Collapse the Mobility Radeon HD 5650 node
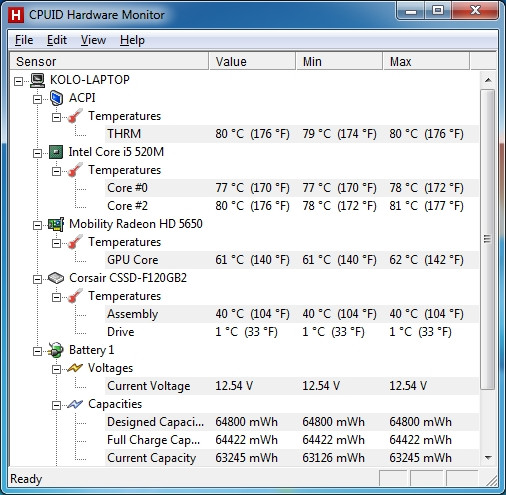506x495 pixels. coord(38,225)
